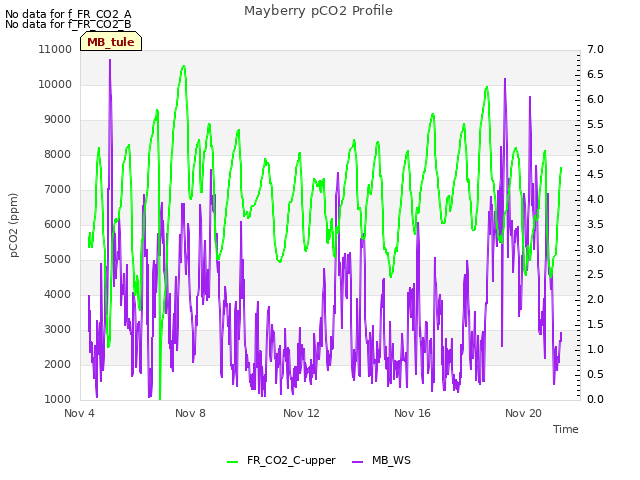Screen dimensions: 640x480
Task: Click the 3.5 right axis value
Action: click(x=595, y=224)
